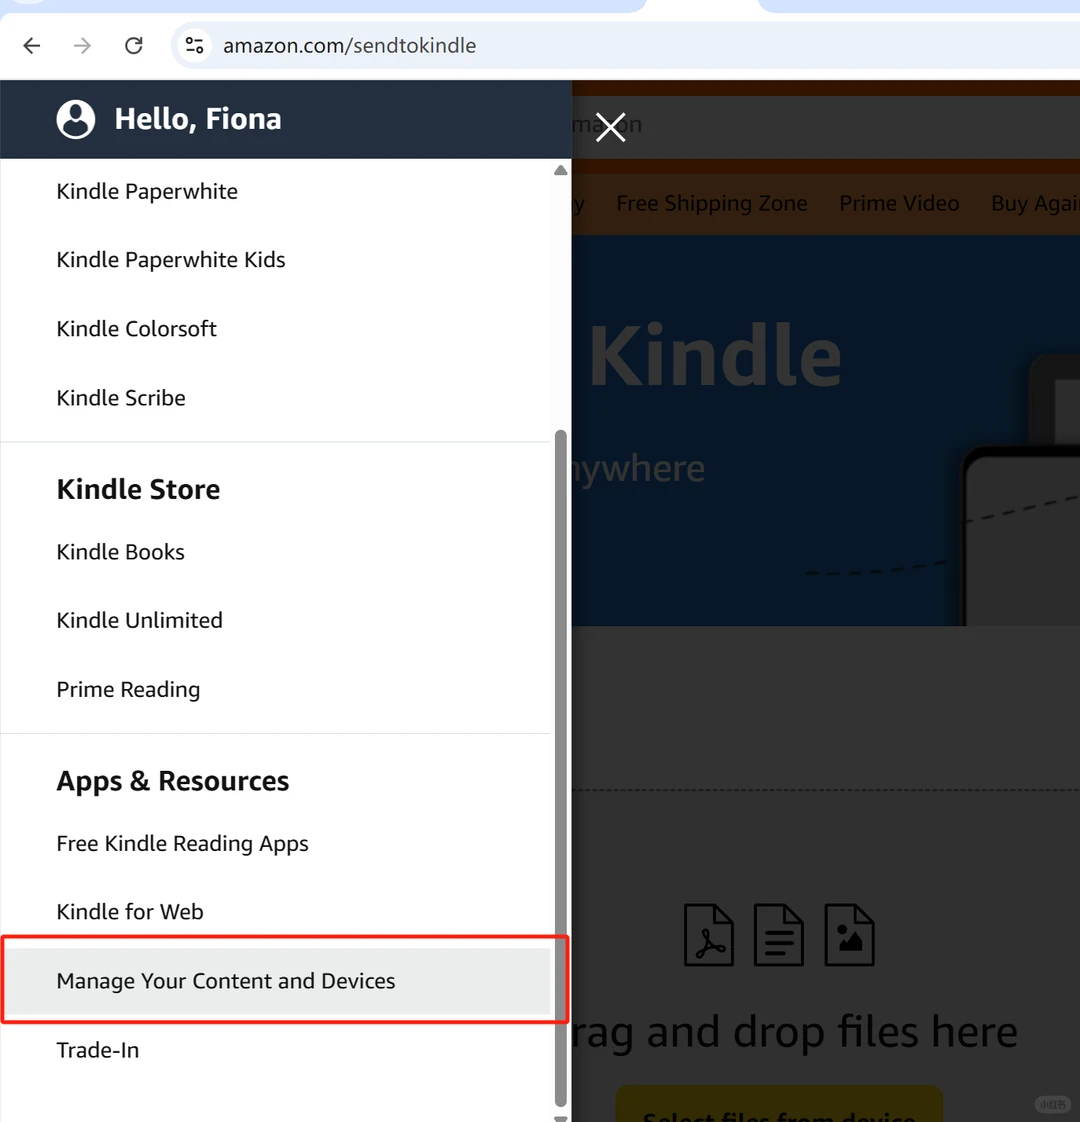The width and height of the screenshot is (1080, 1122).
Task: Reload the page with the refresh icon
Action: [134, 46]
